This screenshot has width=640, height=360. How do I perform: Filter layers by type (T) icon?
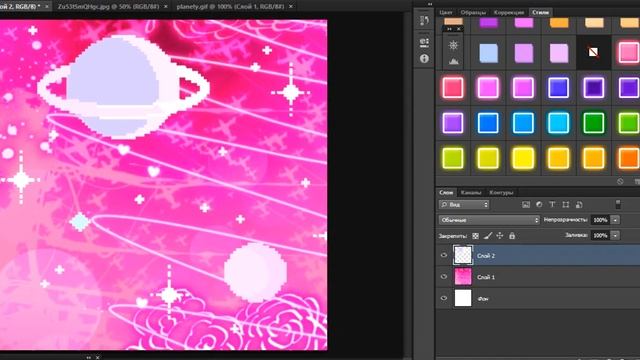coord(552,204)
